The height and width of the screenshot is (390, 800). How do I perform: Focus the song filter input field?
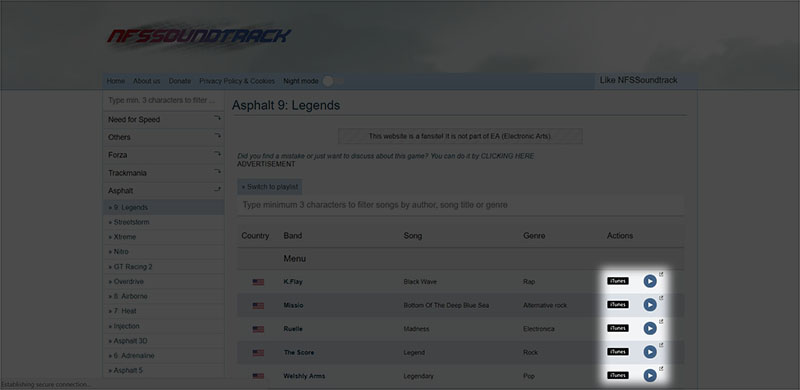(x=461, y=205)
